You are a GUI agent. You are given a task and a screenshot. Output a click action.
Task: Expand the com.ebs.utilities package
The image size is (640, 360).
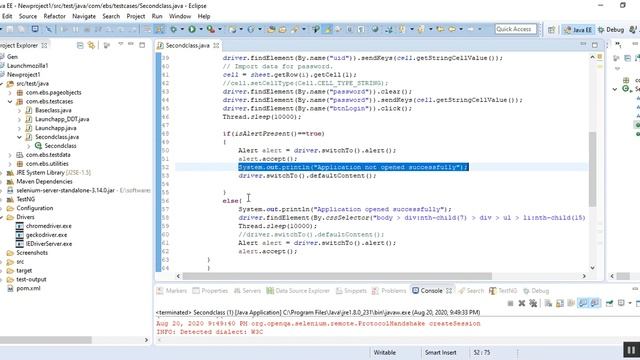click(x=10, y=164)
